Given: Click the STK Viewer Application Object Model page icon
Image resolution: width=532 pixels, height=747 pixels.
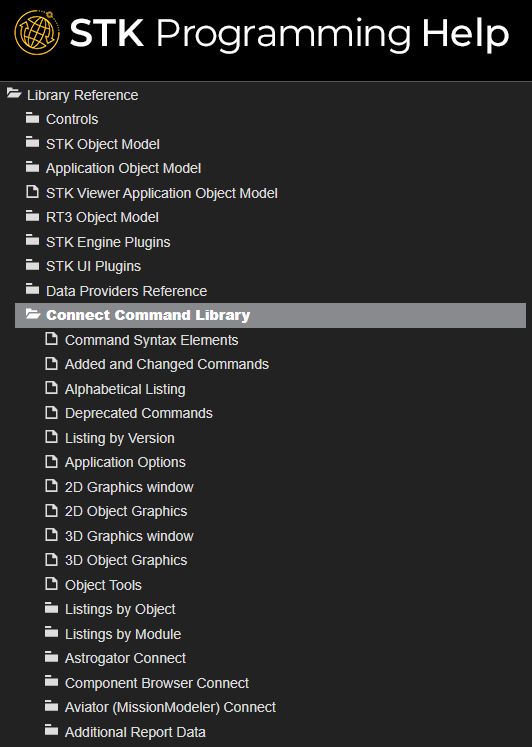Looking at the screenshot, I should pyautogui.click(x=32, y=192).
